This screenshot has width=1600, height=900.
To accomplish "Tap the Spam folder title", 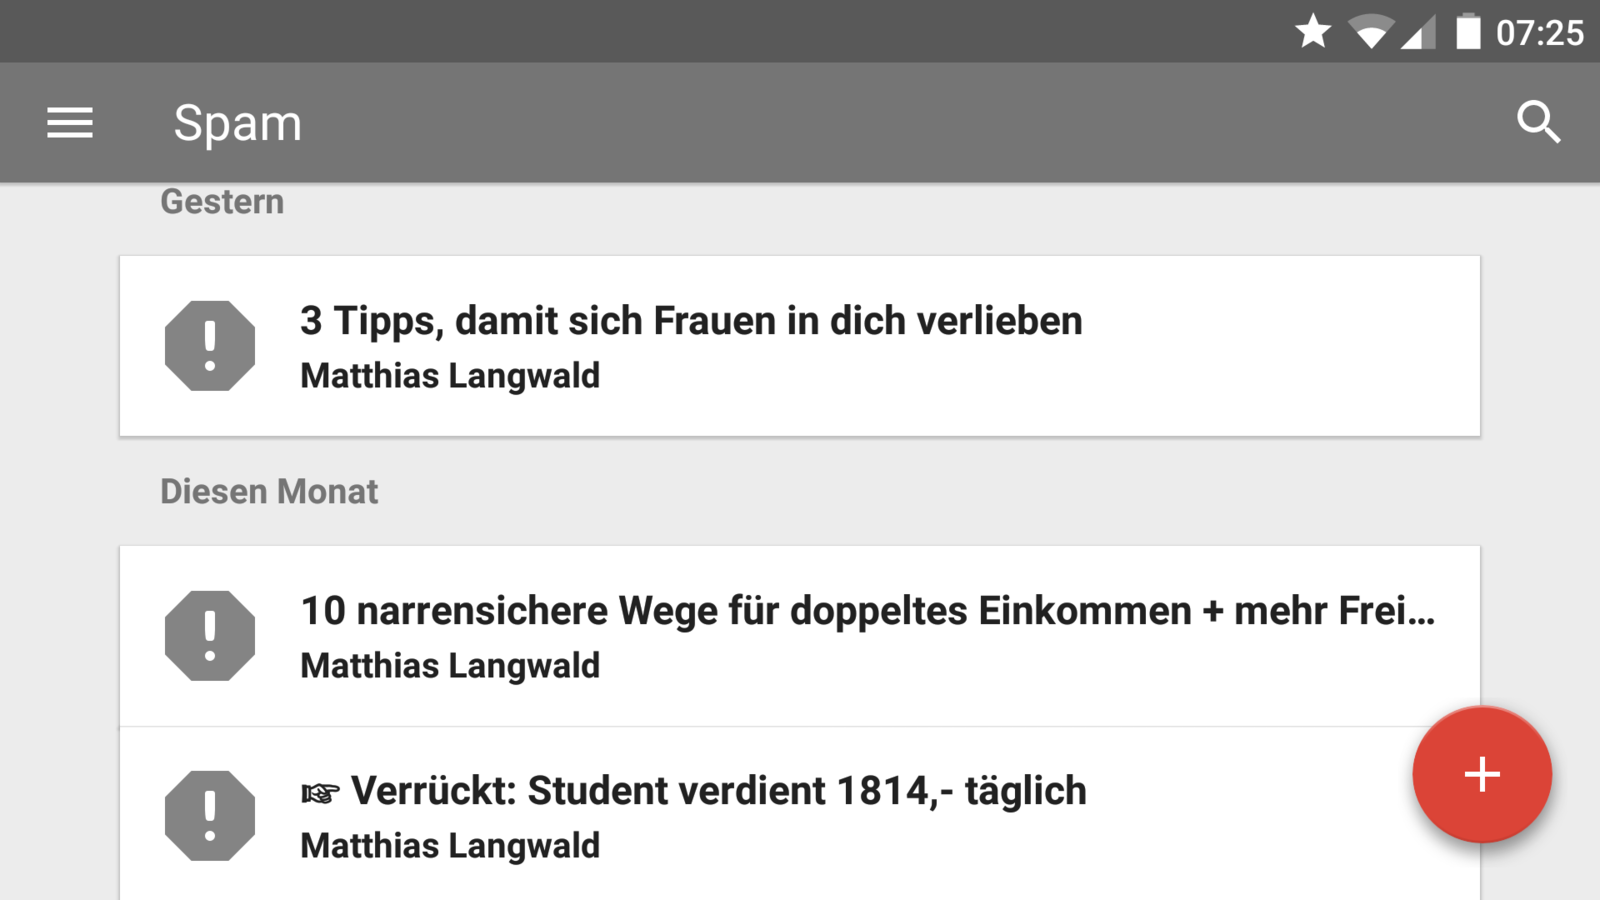I will point(237,123).
